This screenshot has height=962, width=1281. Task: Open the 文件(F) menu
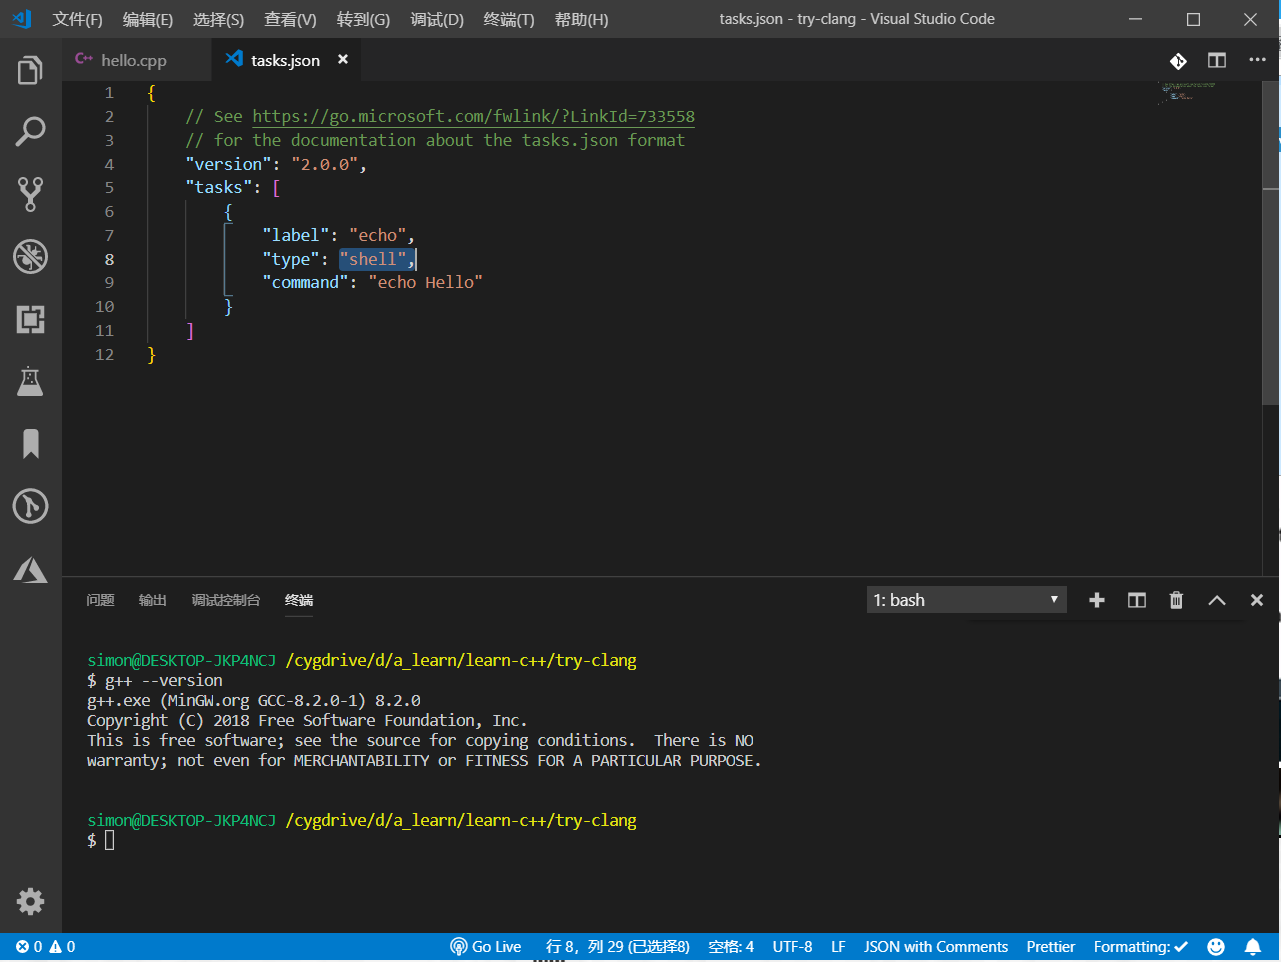77,19
